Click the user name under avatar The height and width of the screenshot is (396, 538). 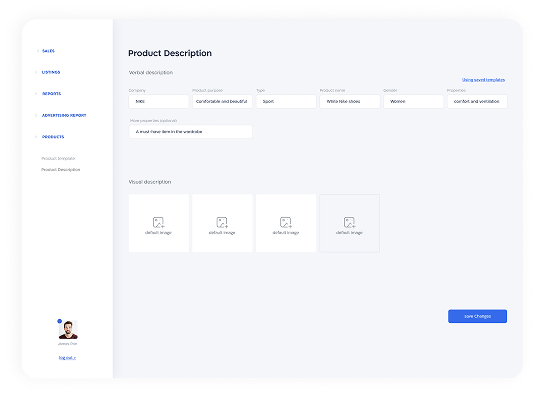tap(68, 343)
